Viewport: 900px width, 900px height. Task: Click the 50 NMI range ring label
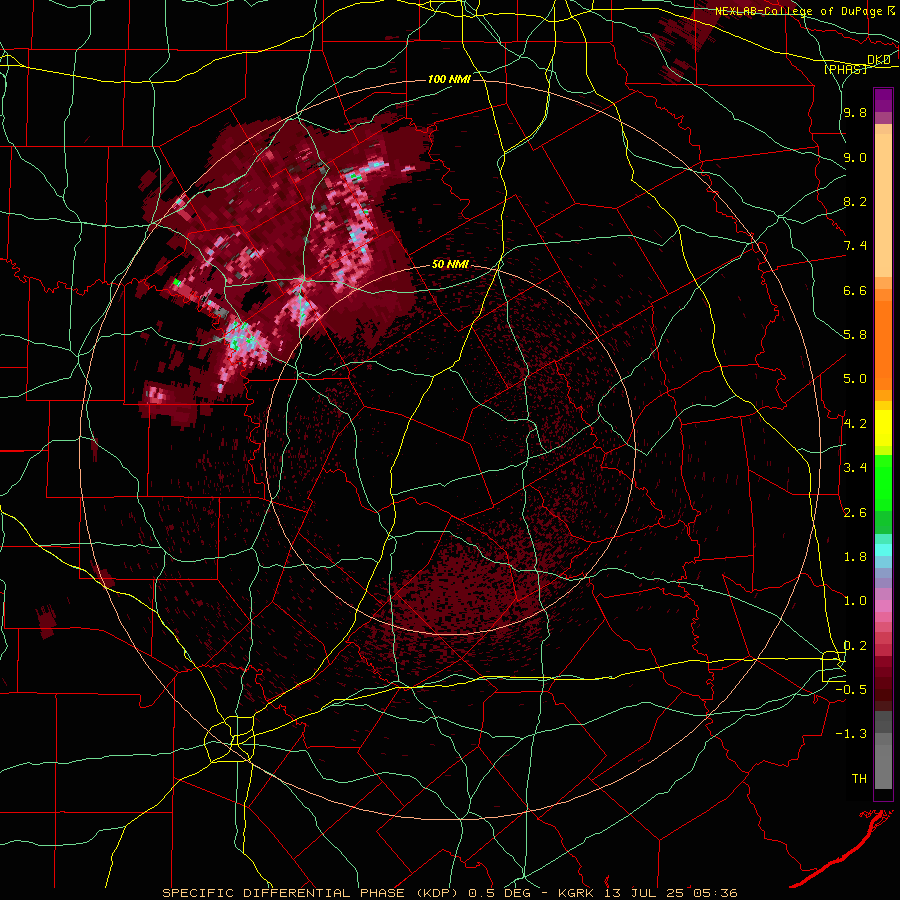[450, 265]
